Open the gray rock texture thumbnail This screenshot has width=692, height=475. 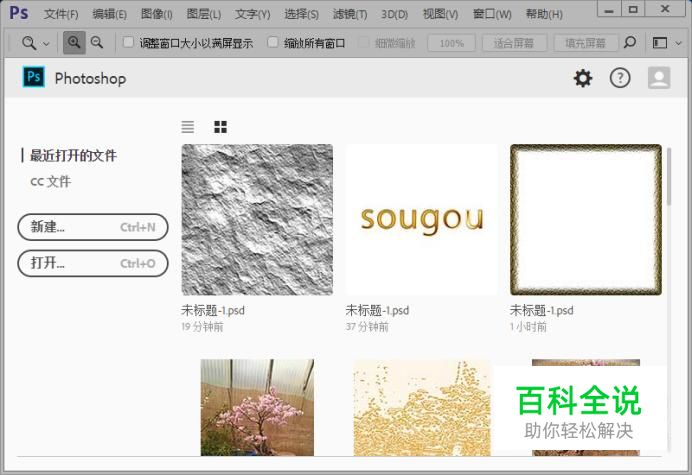257,219
